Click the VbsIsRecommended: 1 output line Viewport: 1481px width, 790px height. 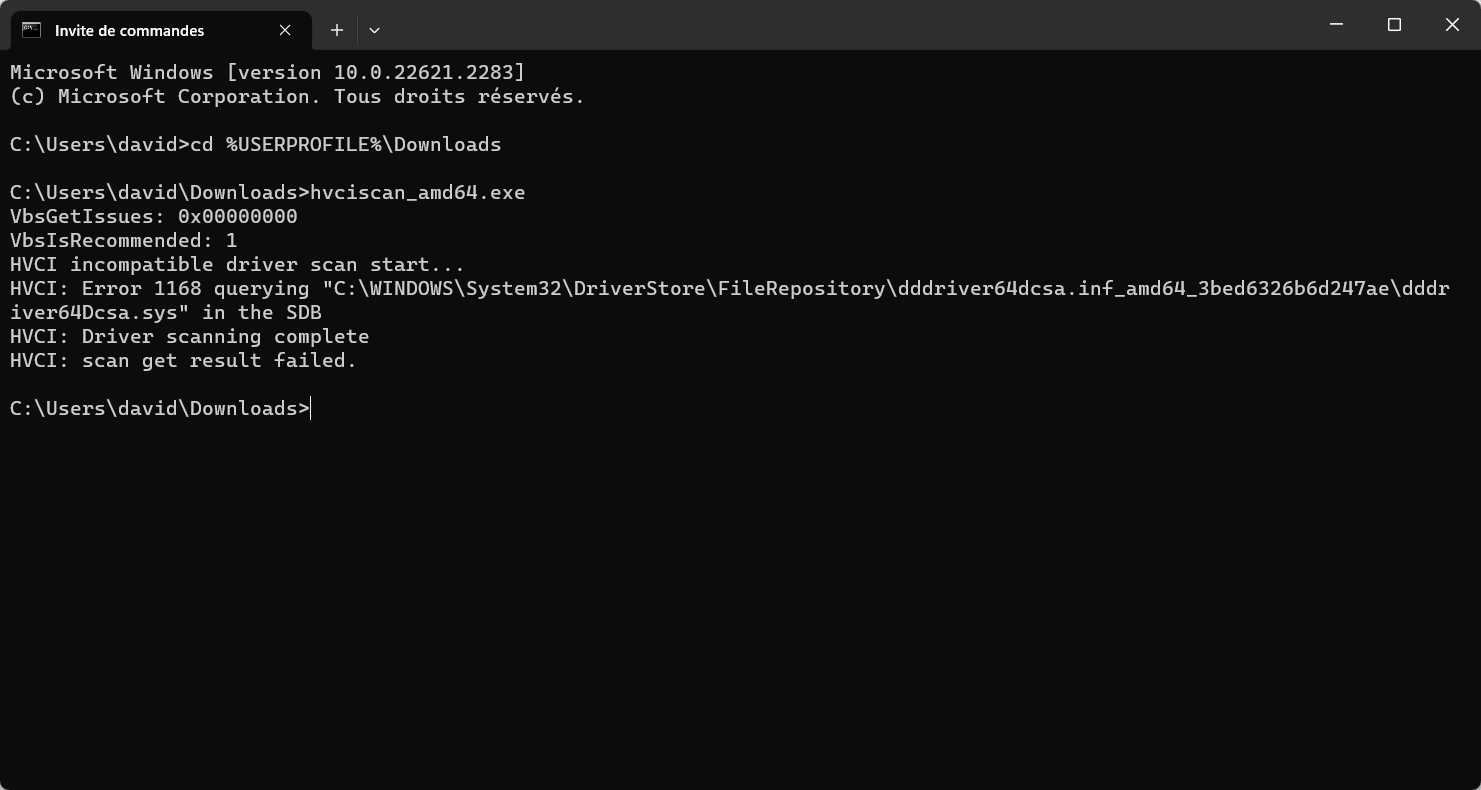click(123, 241)
